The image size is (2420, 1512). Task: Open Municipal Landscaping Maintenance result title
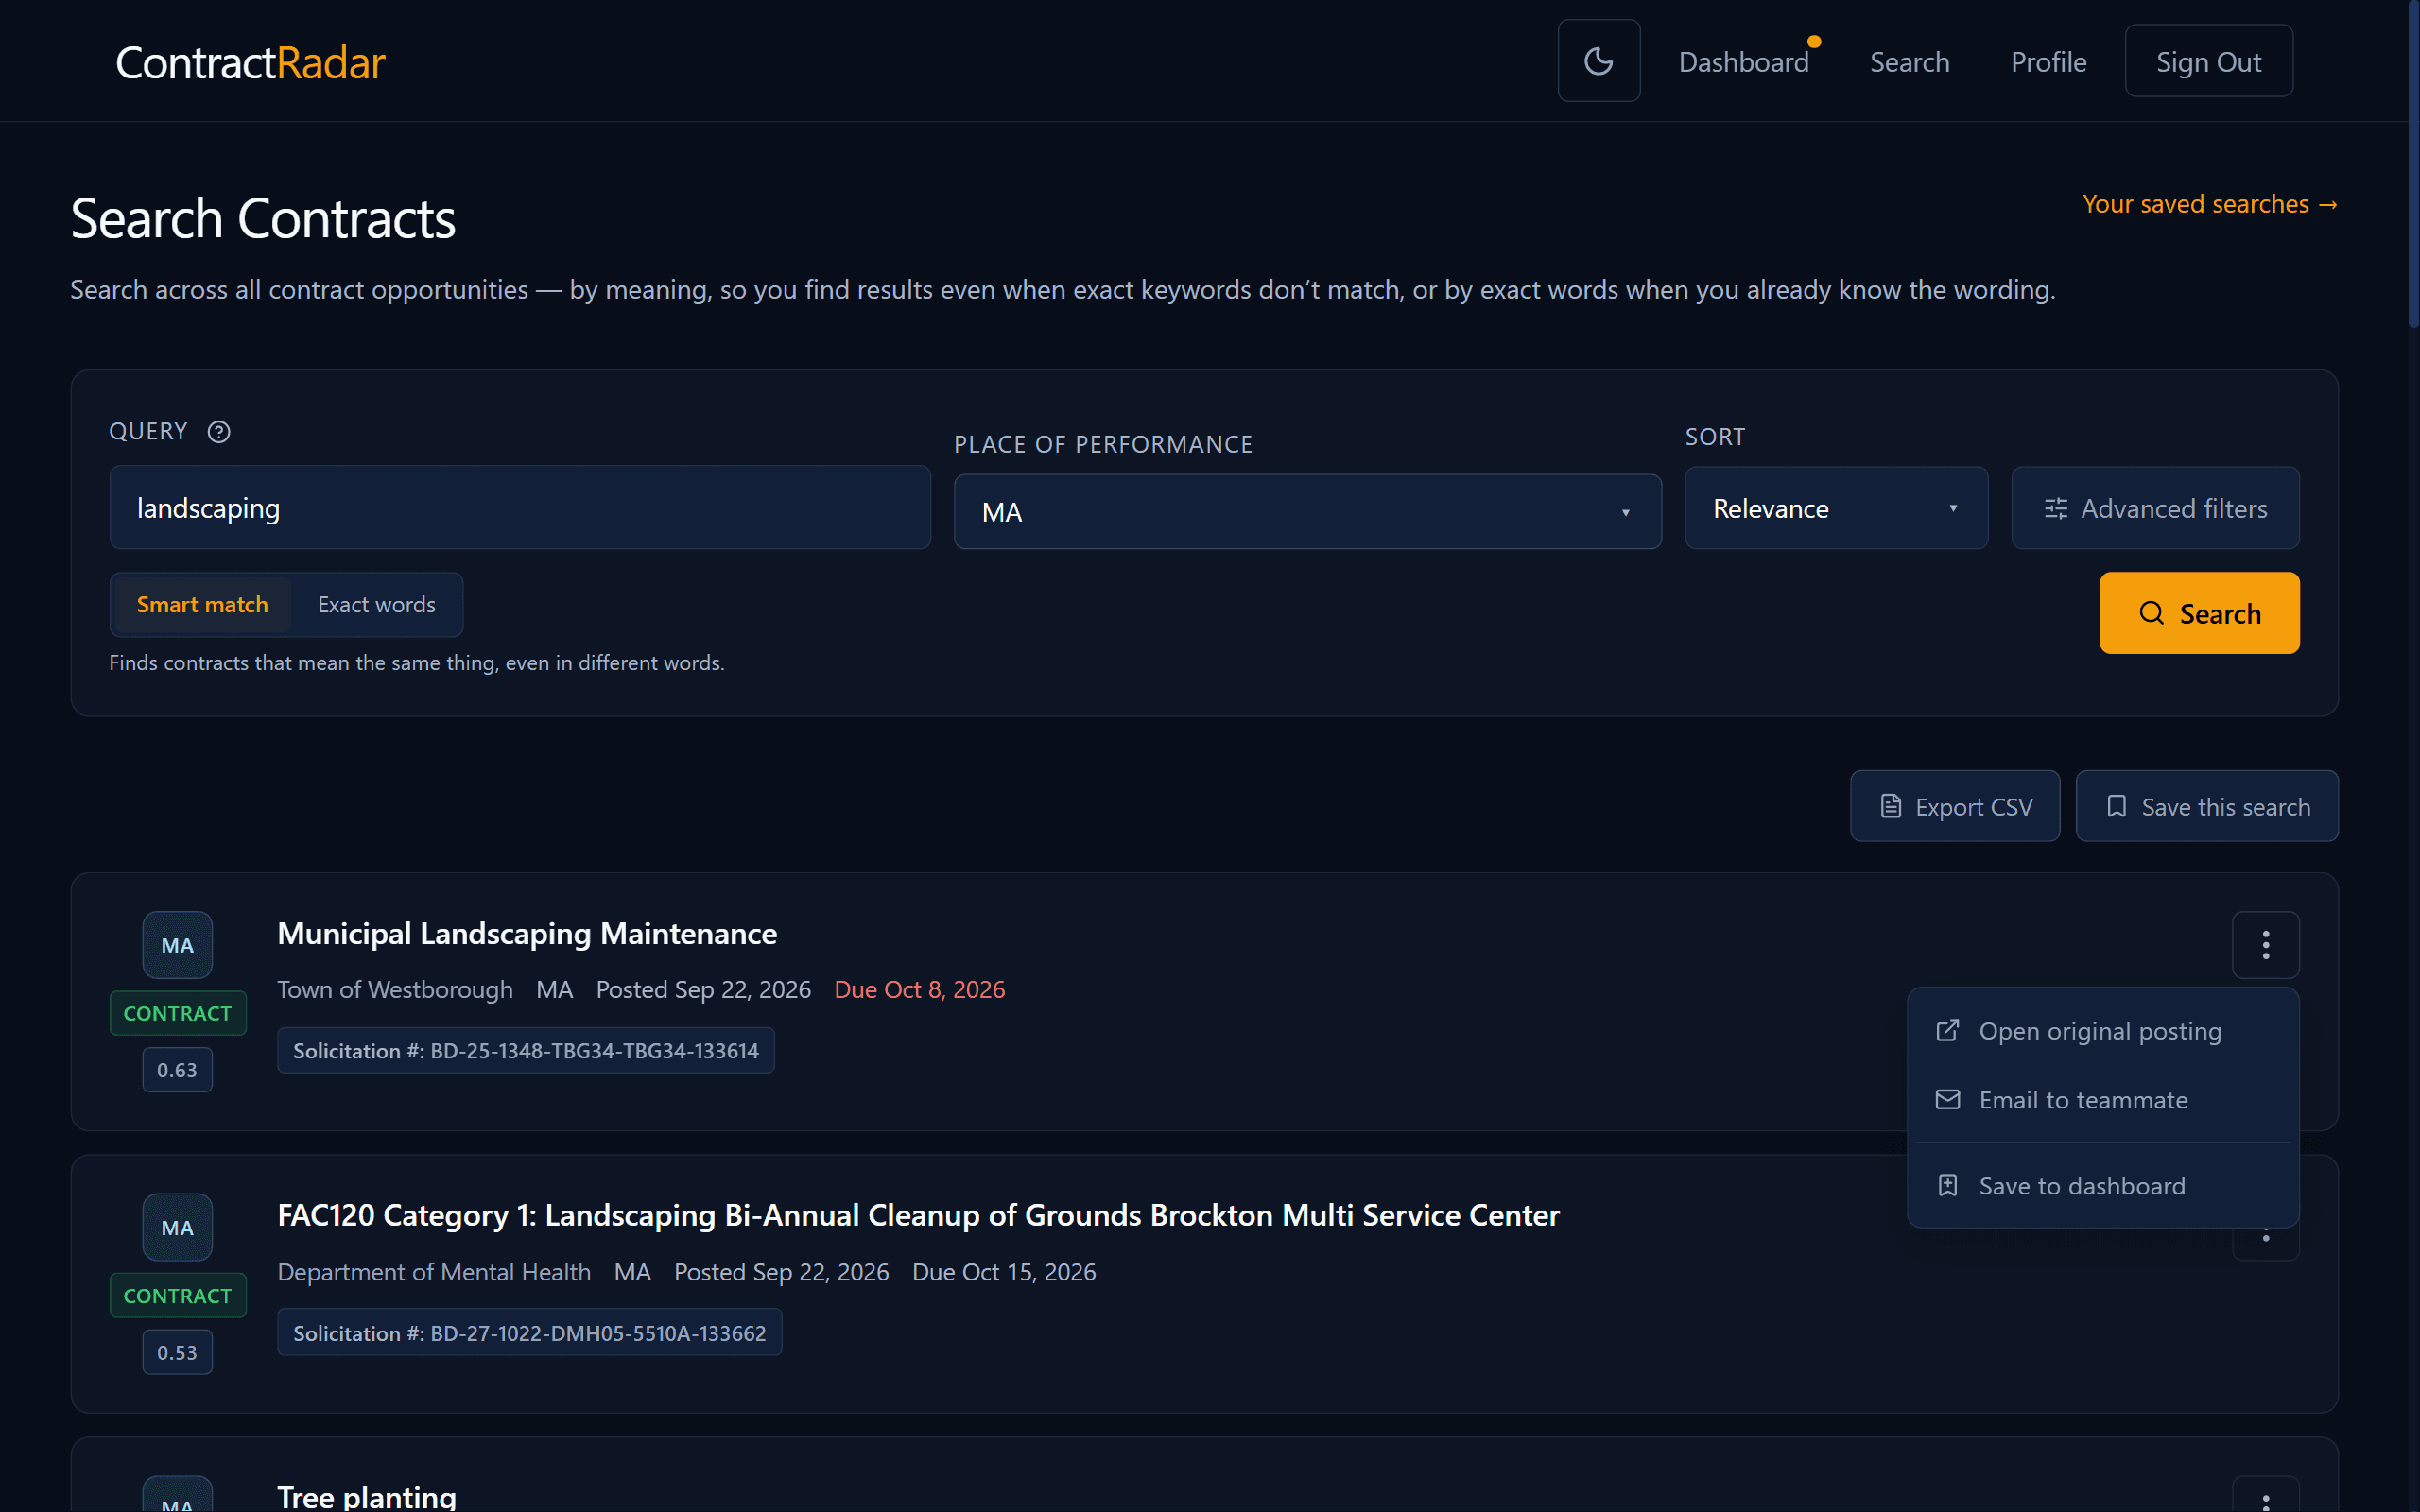click(x=527, y=933)
